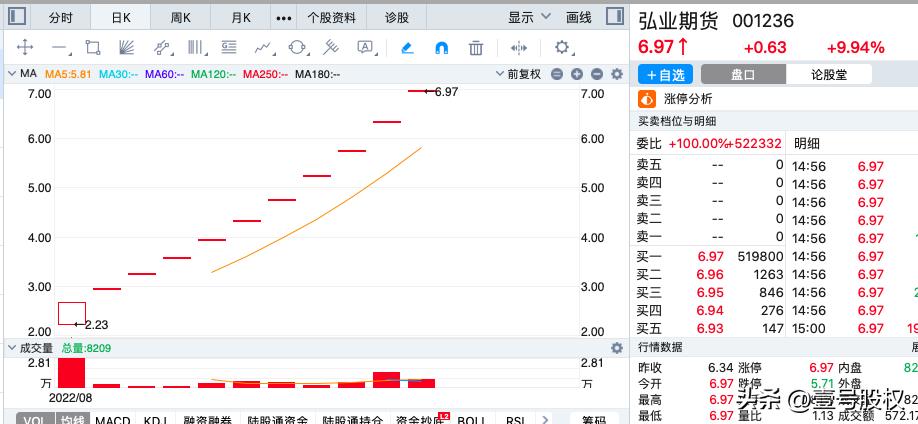Click the largest volume bar at 2022/08
Screen dimensions: 918x424
pyautogui.click(x=71, y=372)
